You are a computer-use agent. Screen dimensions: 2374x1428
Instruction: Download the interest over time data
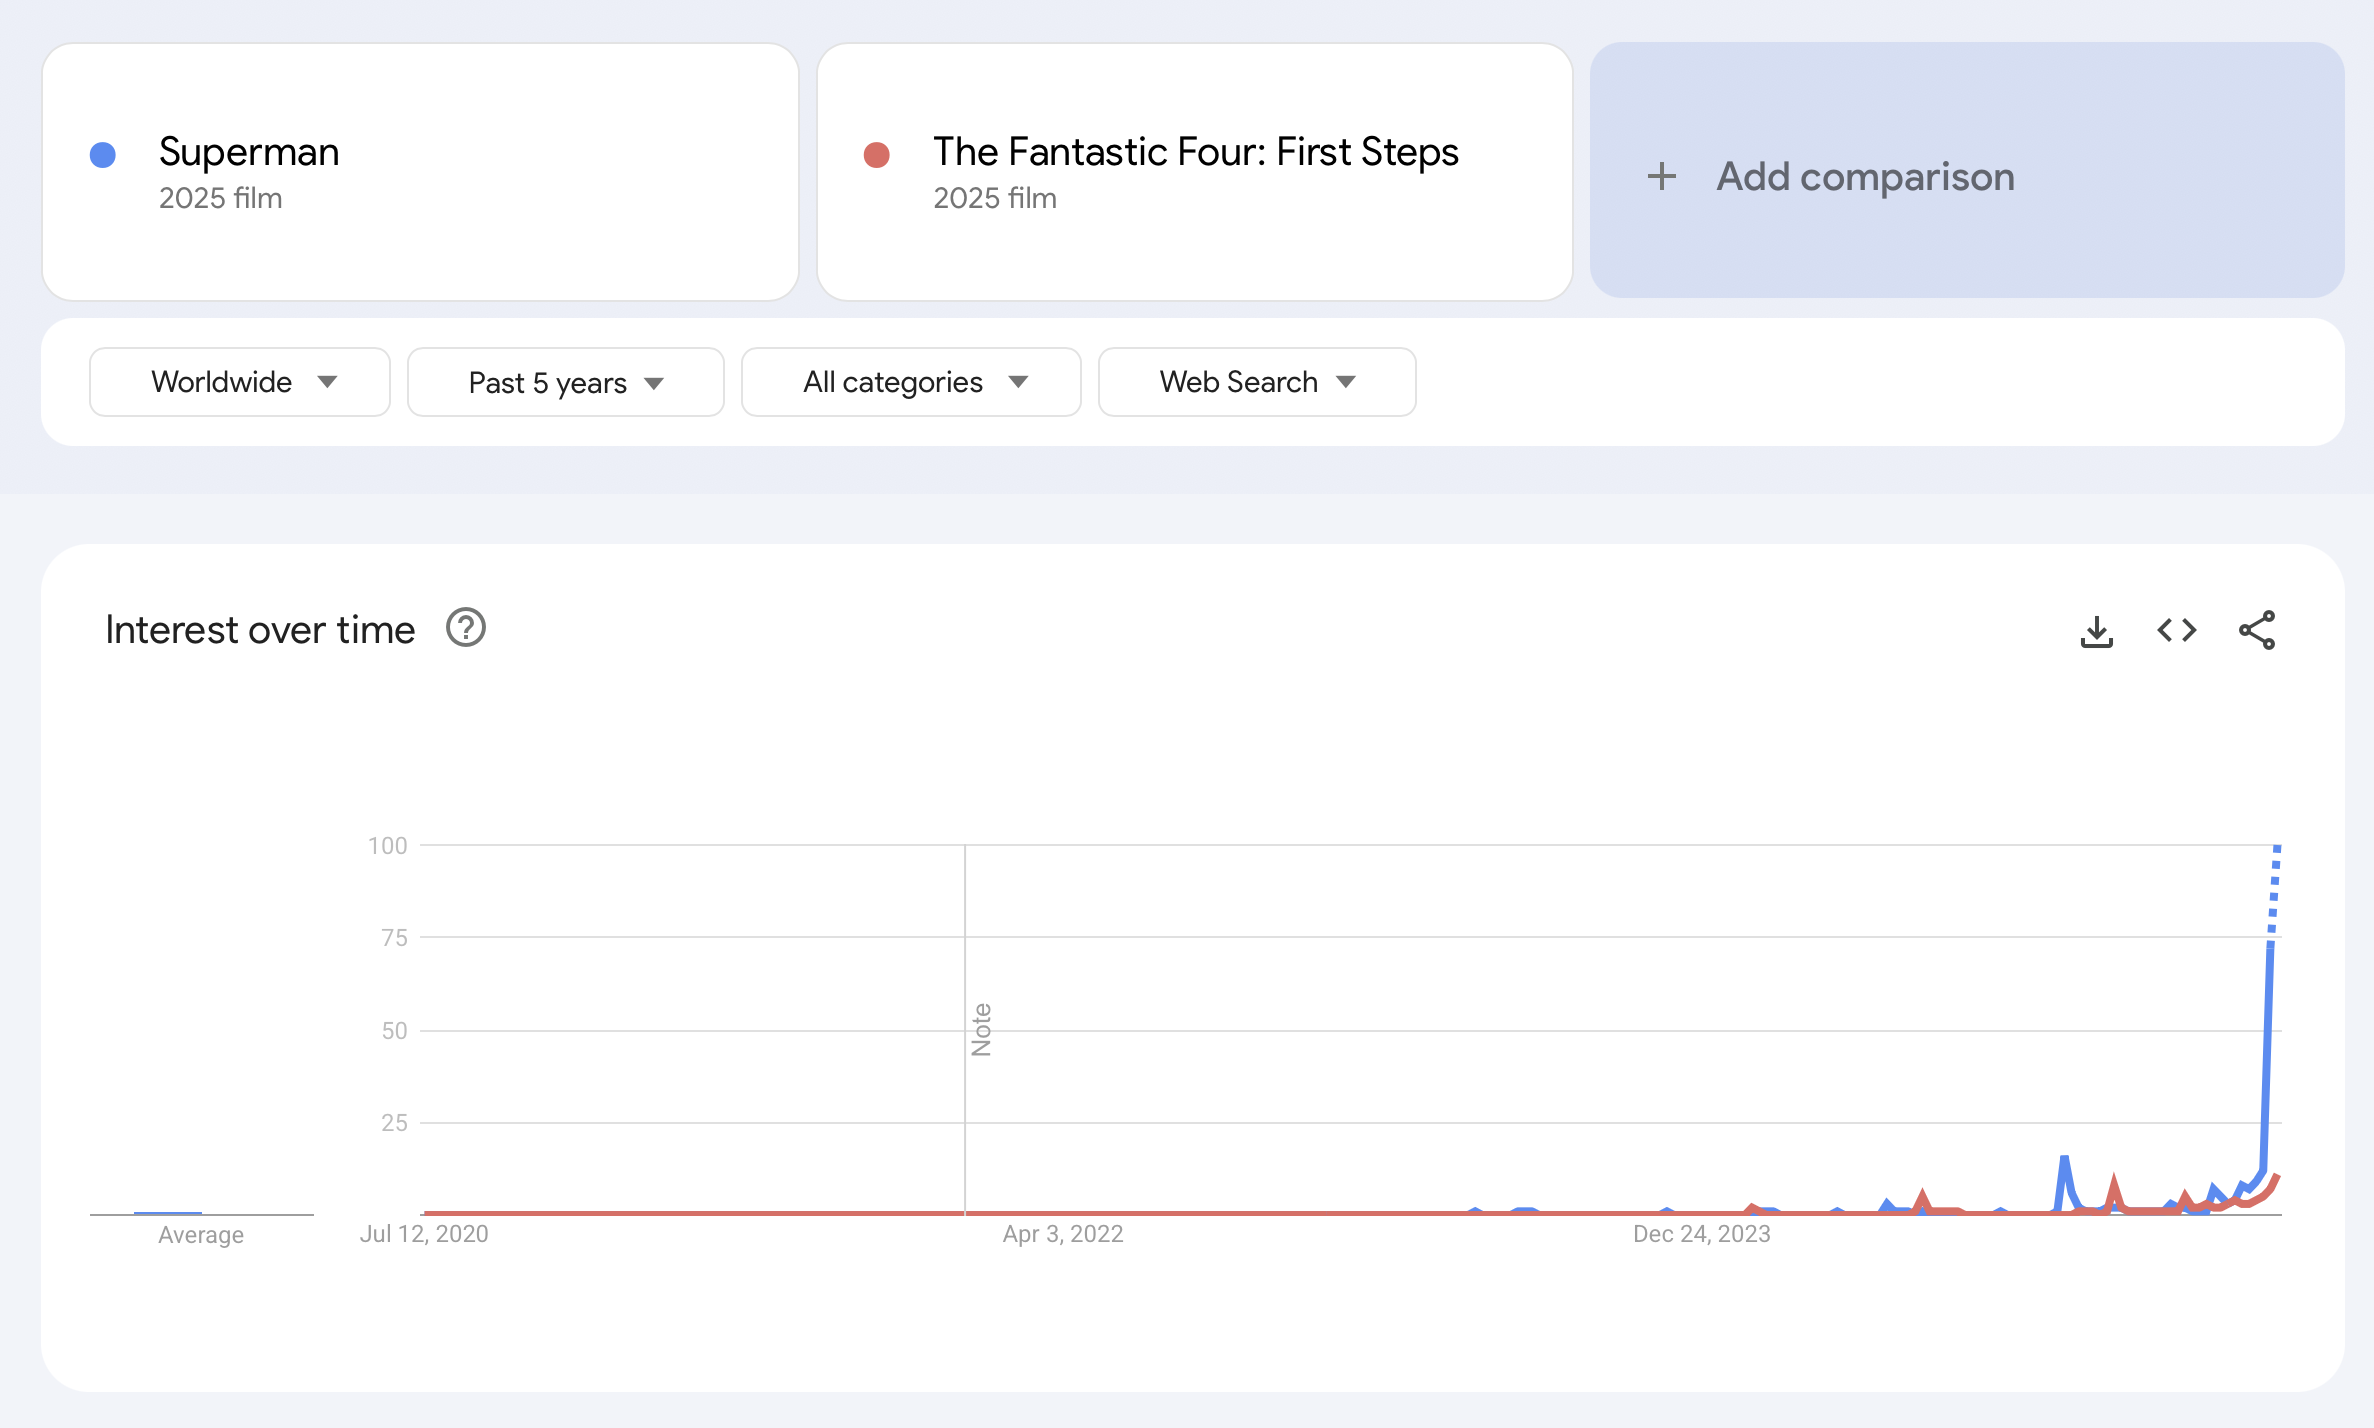2096,631
